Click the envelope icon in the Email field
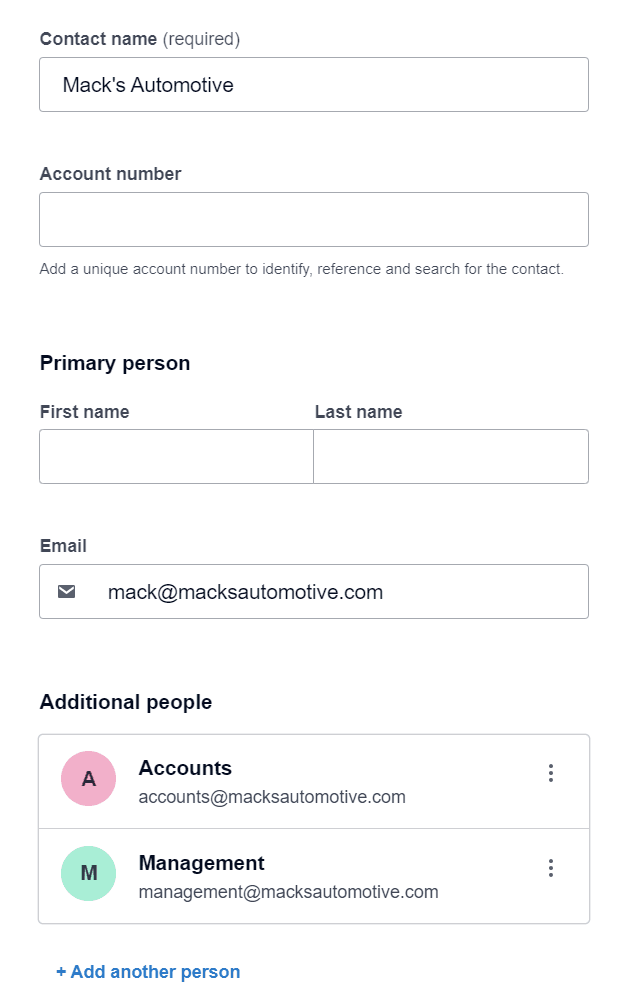Image resolution: width=629 pixels, height=1002 pixels. [66, 591]
